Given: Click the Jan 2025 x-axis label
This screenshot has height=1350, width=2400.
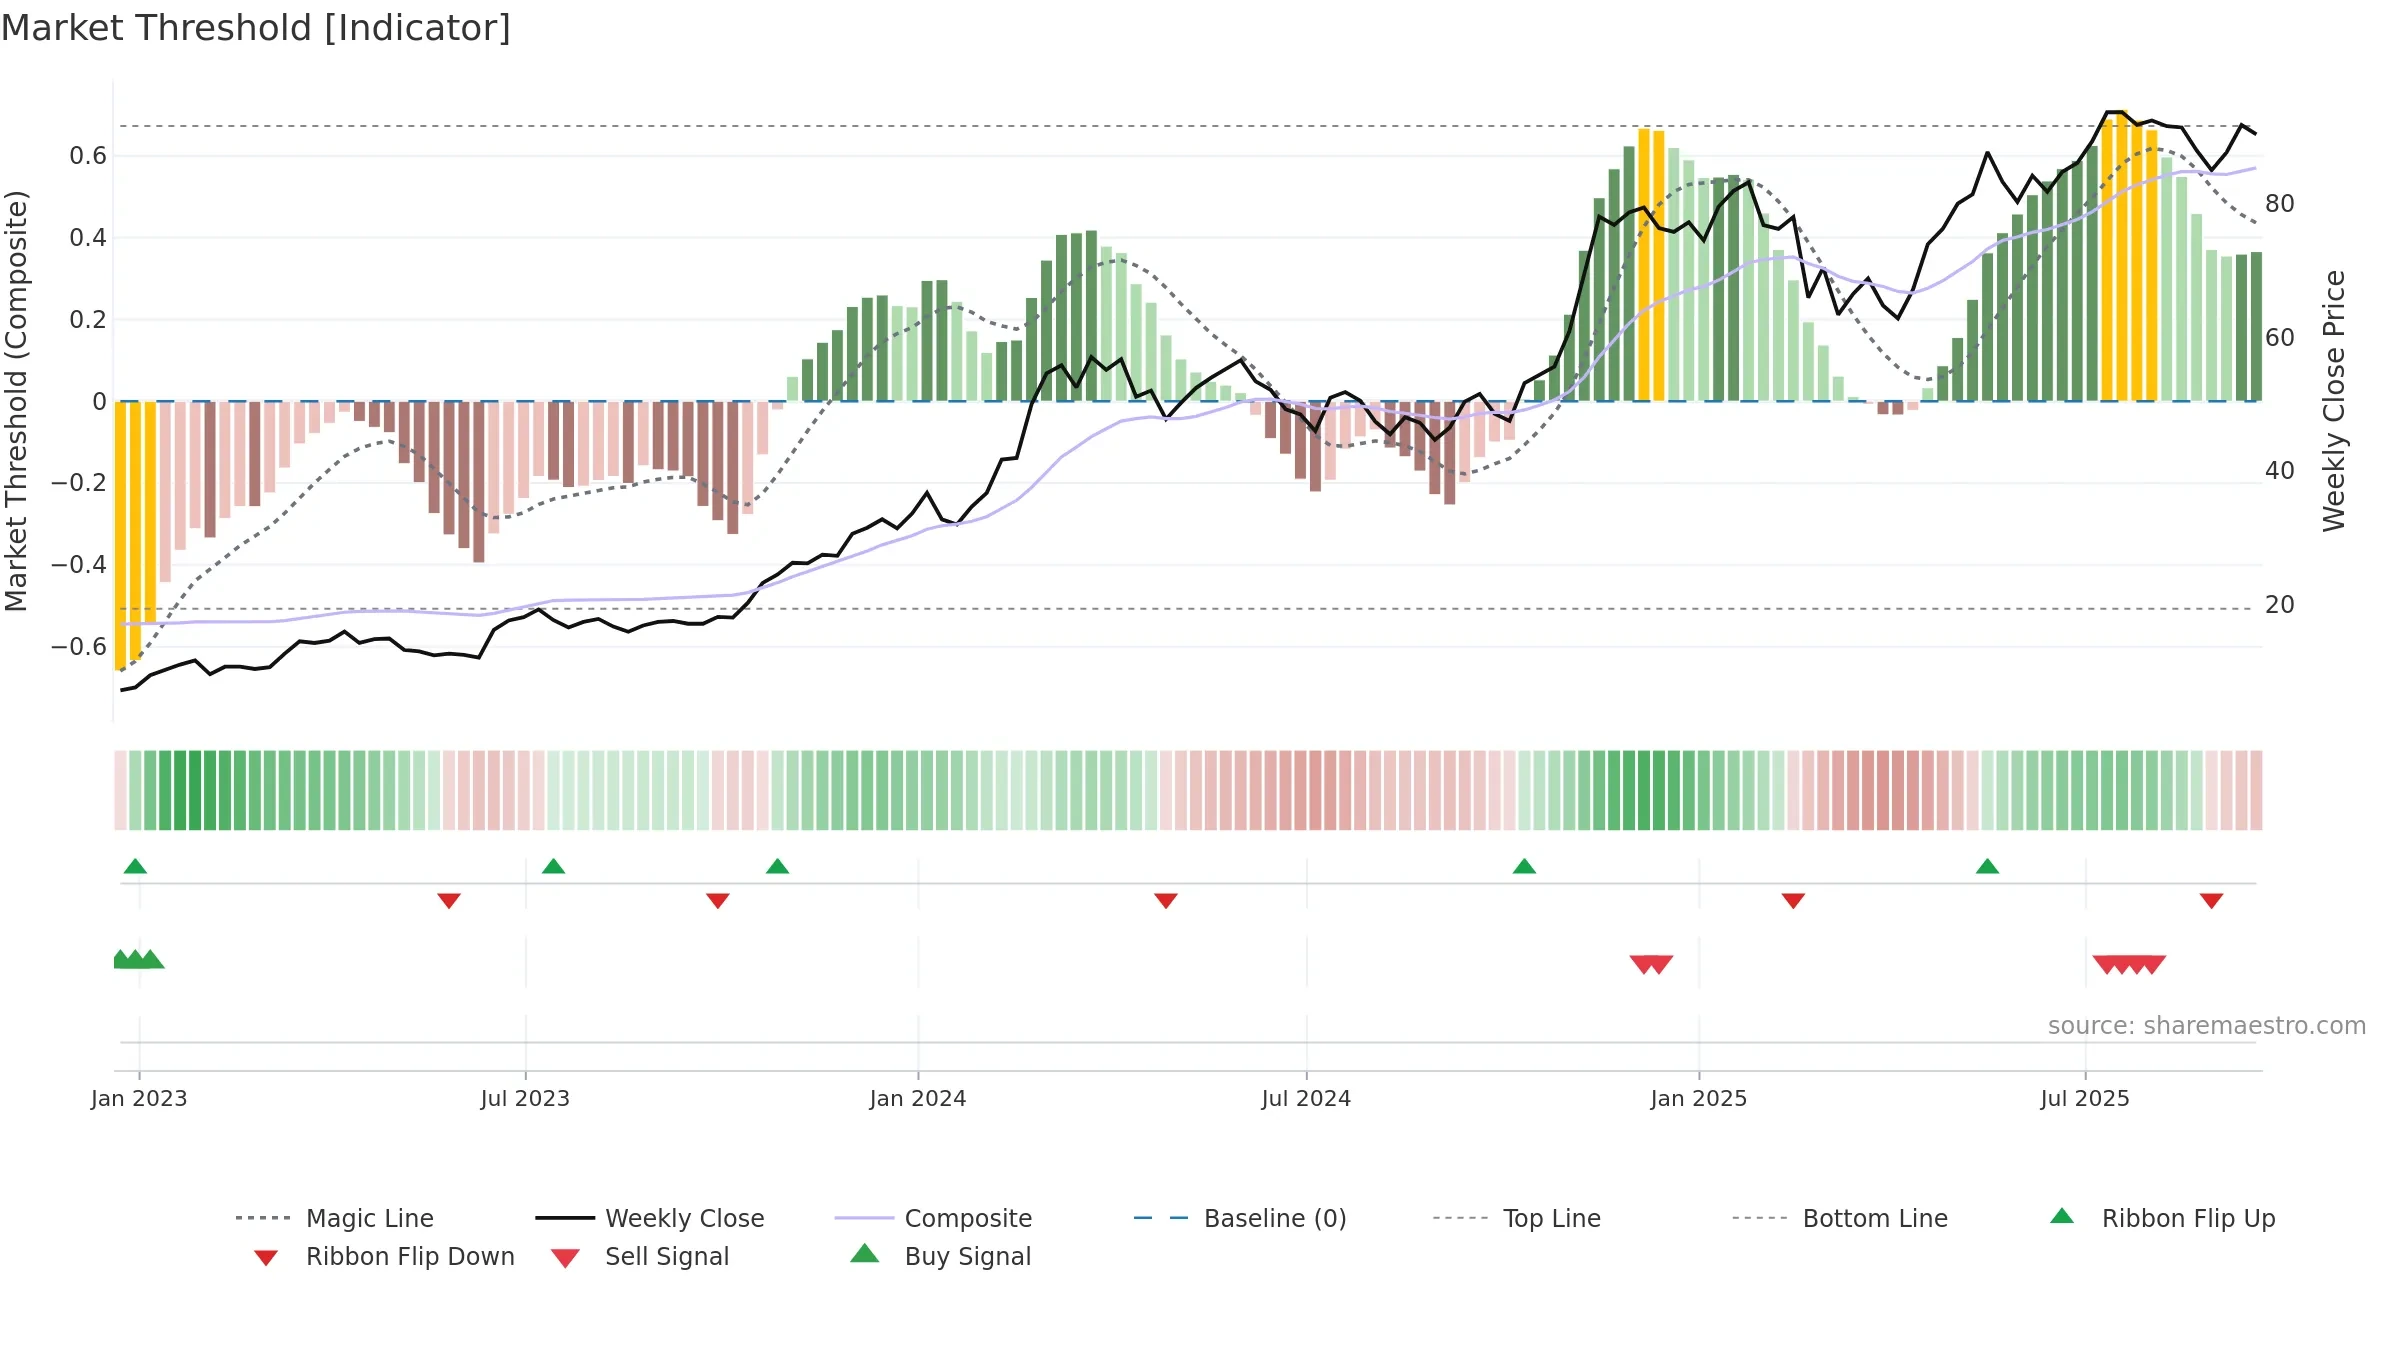Looking at the screenshot, I should point(1698,1098).
